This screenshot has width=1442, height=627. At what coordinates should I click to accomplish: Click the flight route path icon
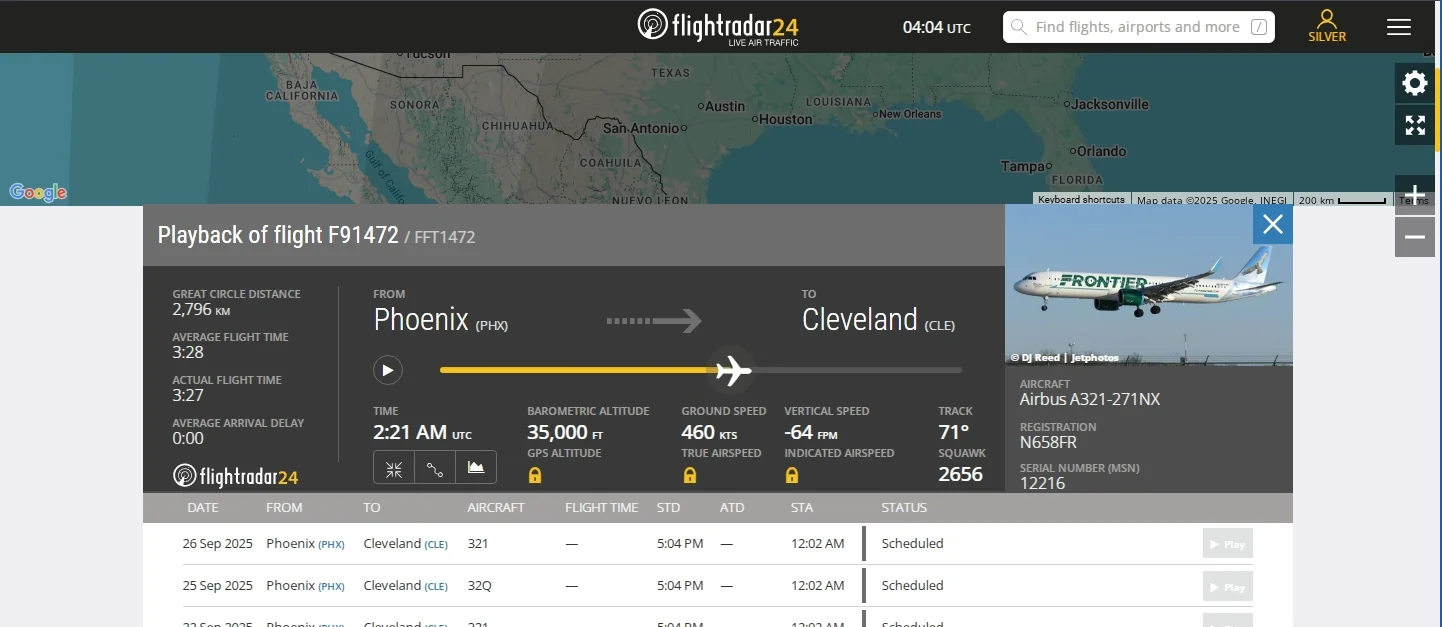tap(435, 468)
